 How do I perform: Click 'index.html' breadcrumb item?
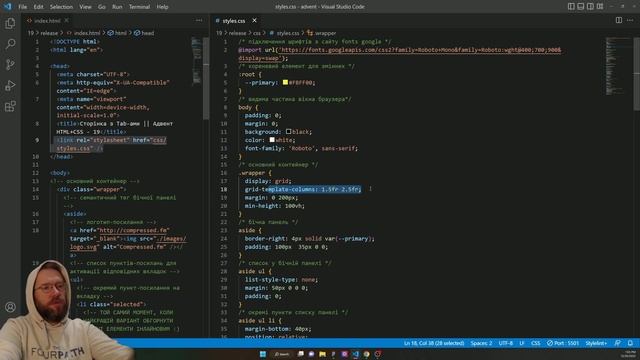[x=84, y=33]
